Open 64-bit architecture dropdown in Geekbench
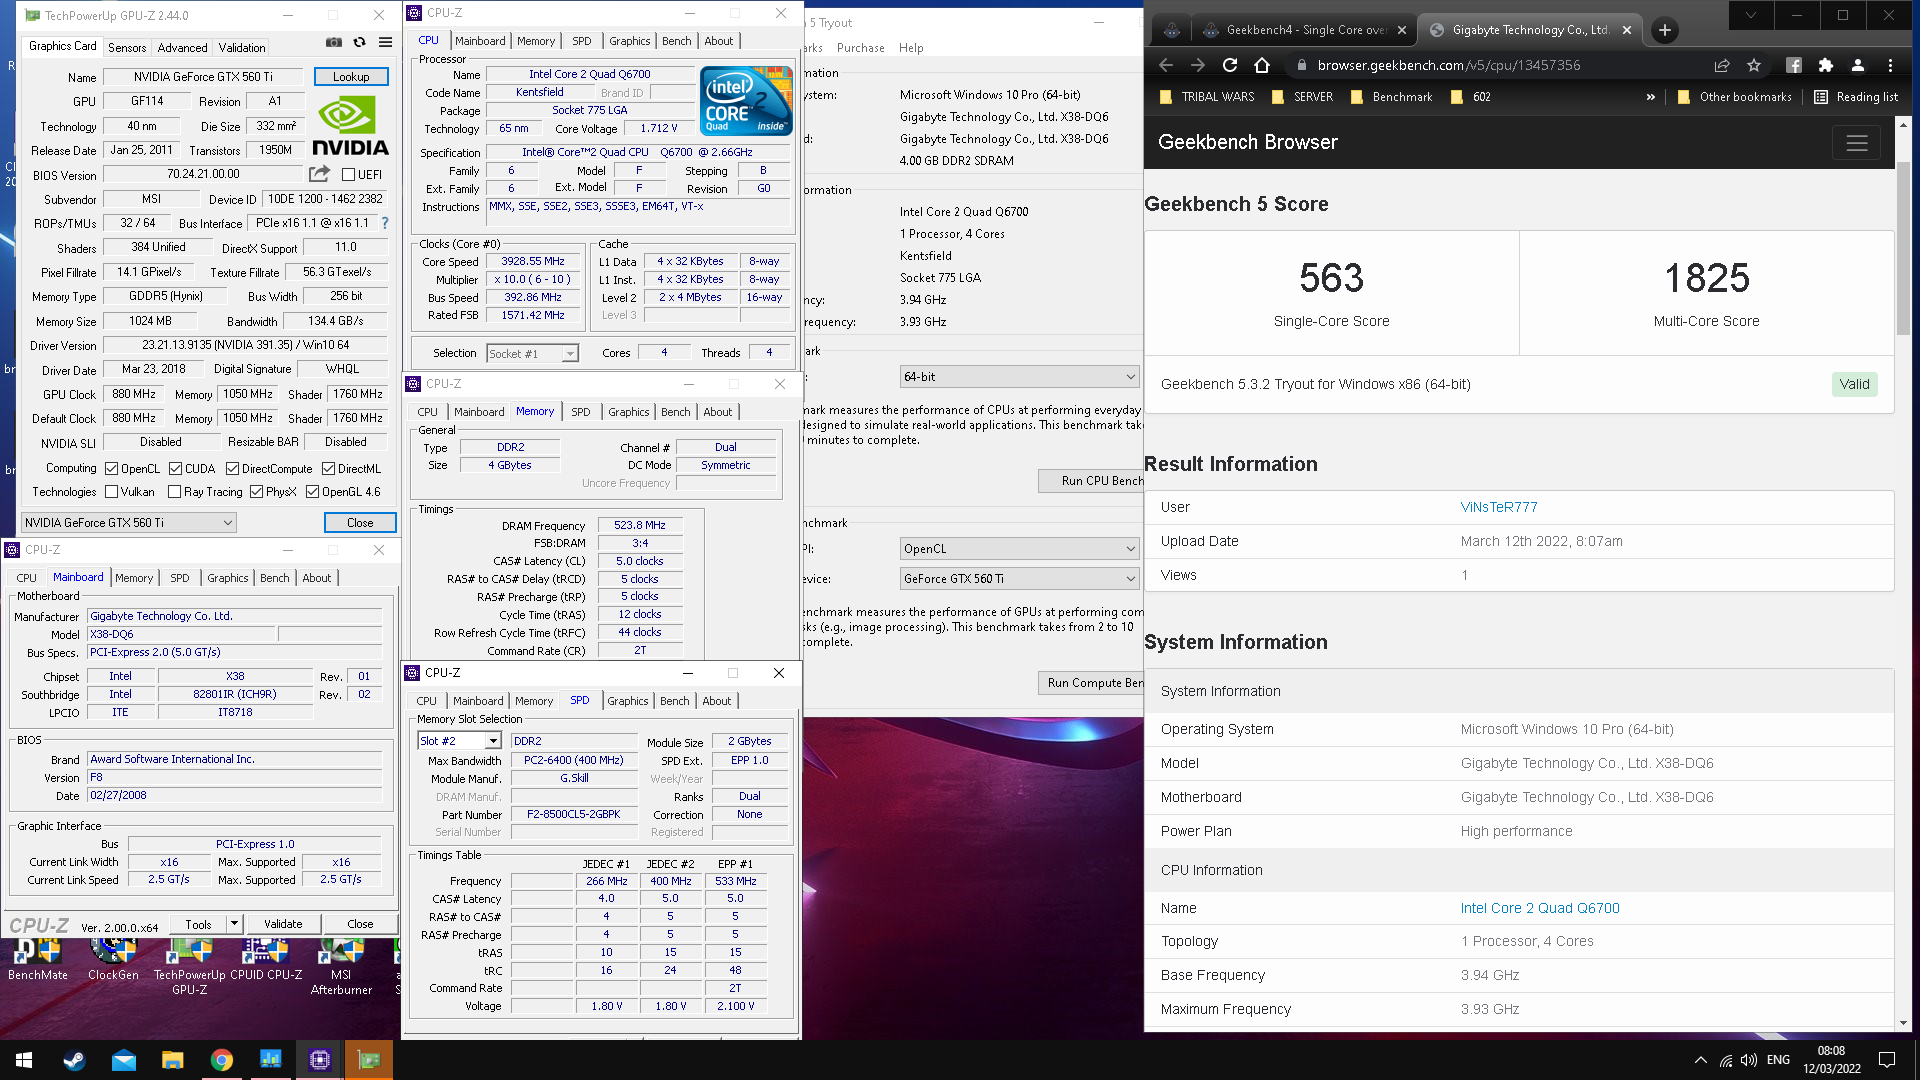The image size is (1920, 1080). pyautogui.click(x=1019, y=377)
